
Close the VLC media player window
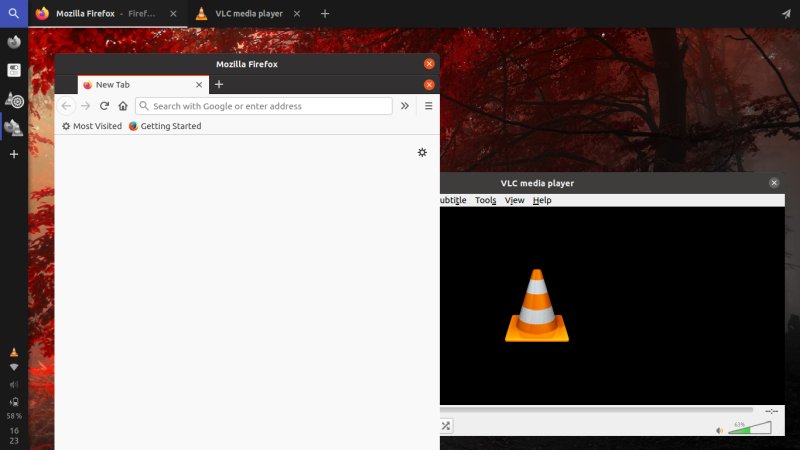point(774,183)
